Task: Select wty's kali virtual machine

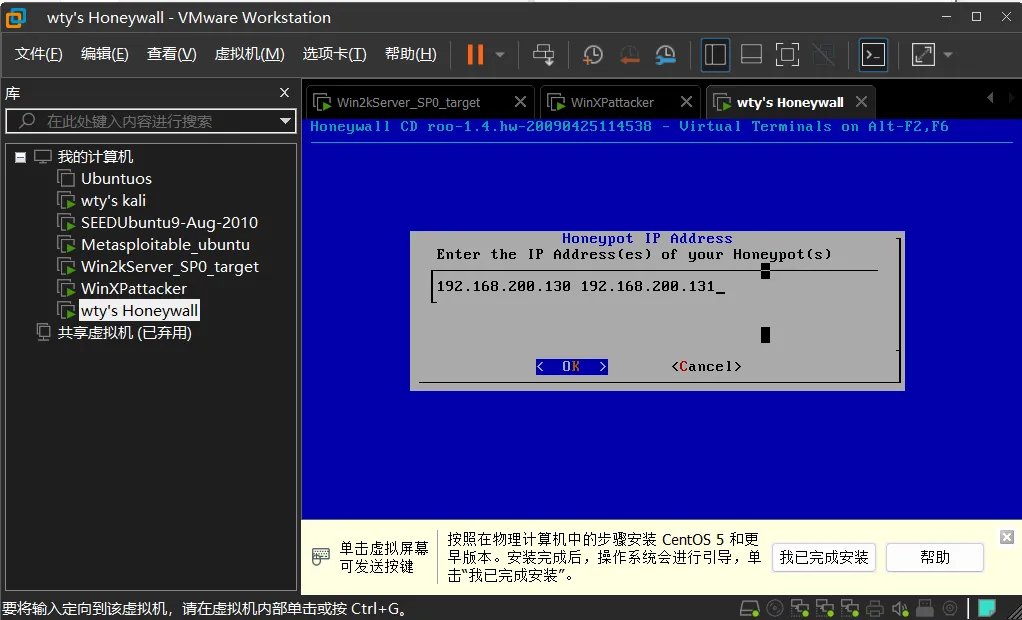Action: click(113, 201)
